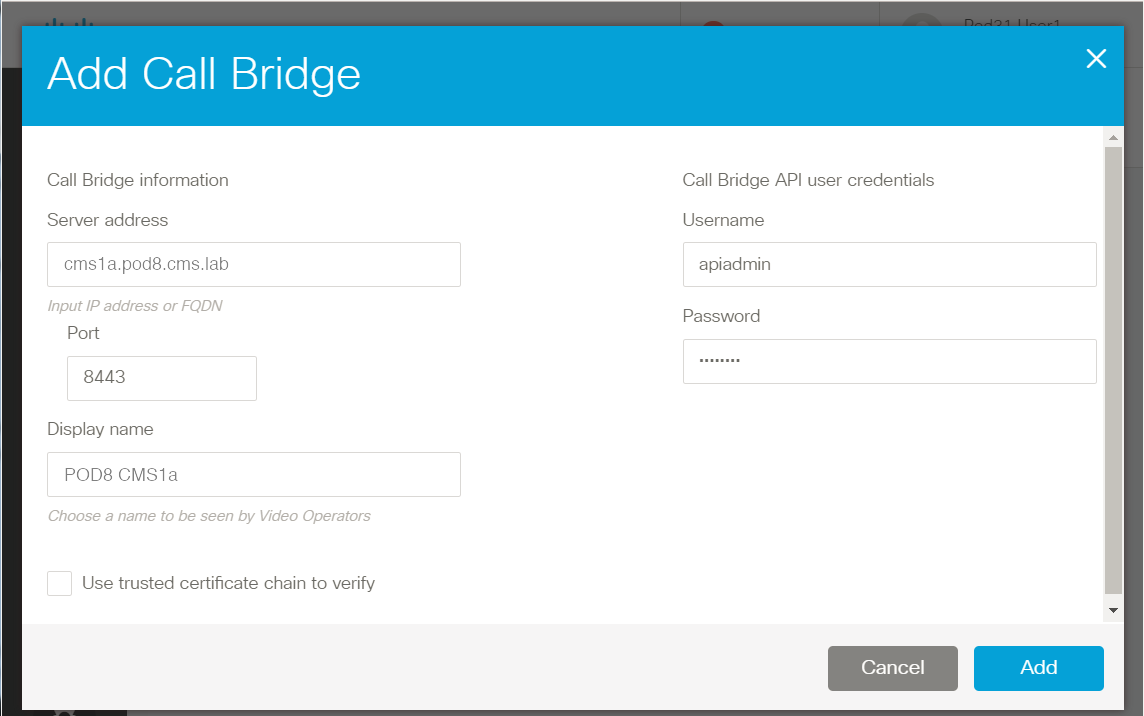Click the red status icon in header
The width and height of the screenshot is (1144, 716).
[x=714, y=24]
